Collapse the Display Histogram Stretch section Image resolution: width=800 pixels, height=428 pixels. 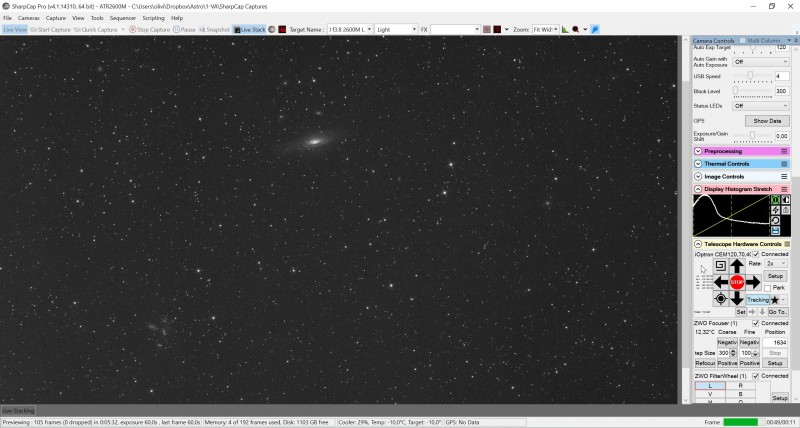pos(698,189)
